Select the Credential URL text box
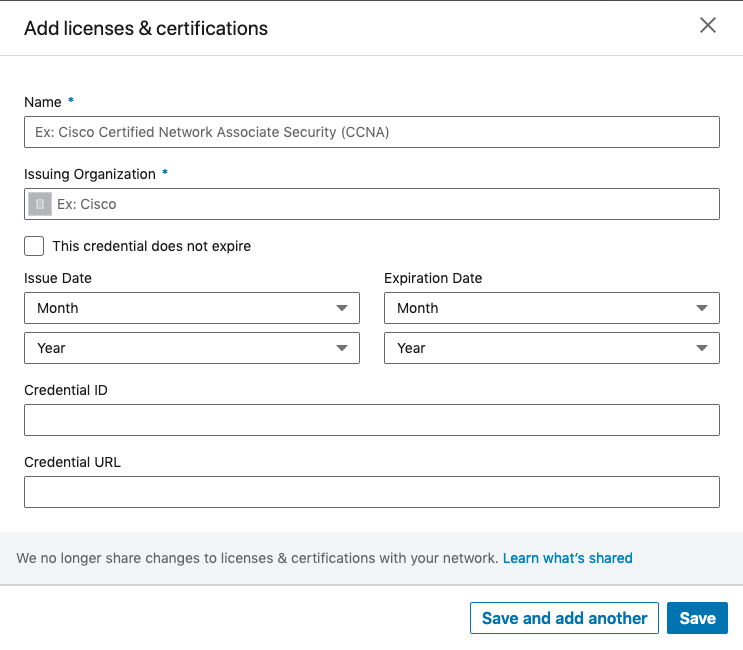This screenshot has height=650, width=743. click(x=371, y=492)
